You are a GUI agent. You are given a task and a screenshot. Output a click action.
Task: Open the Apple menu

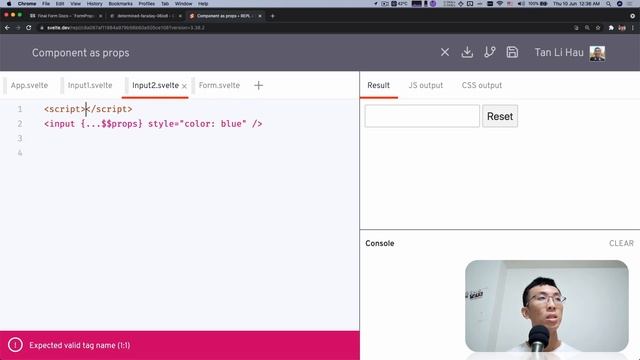pos(9,4)
